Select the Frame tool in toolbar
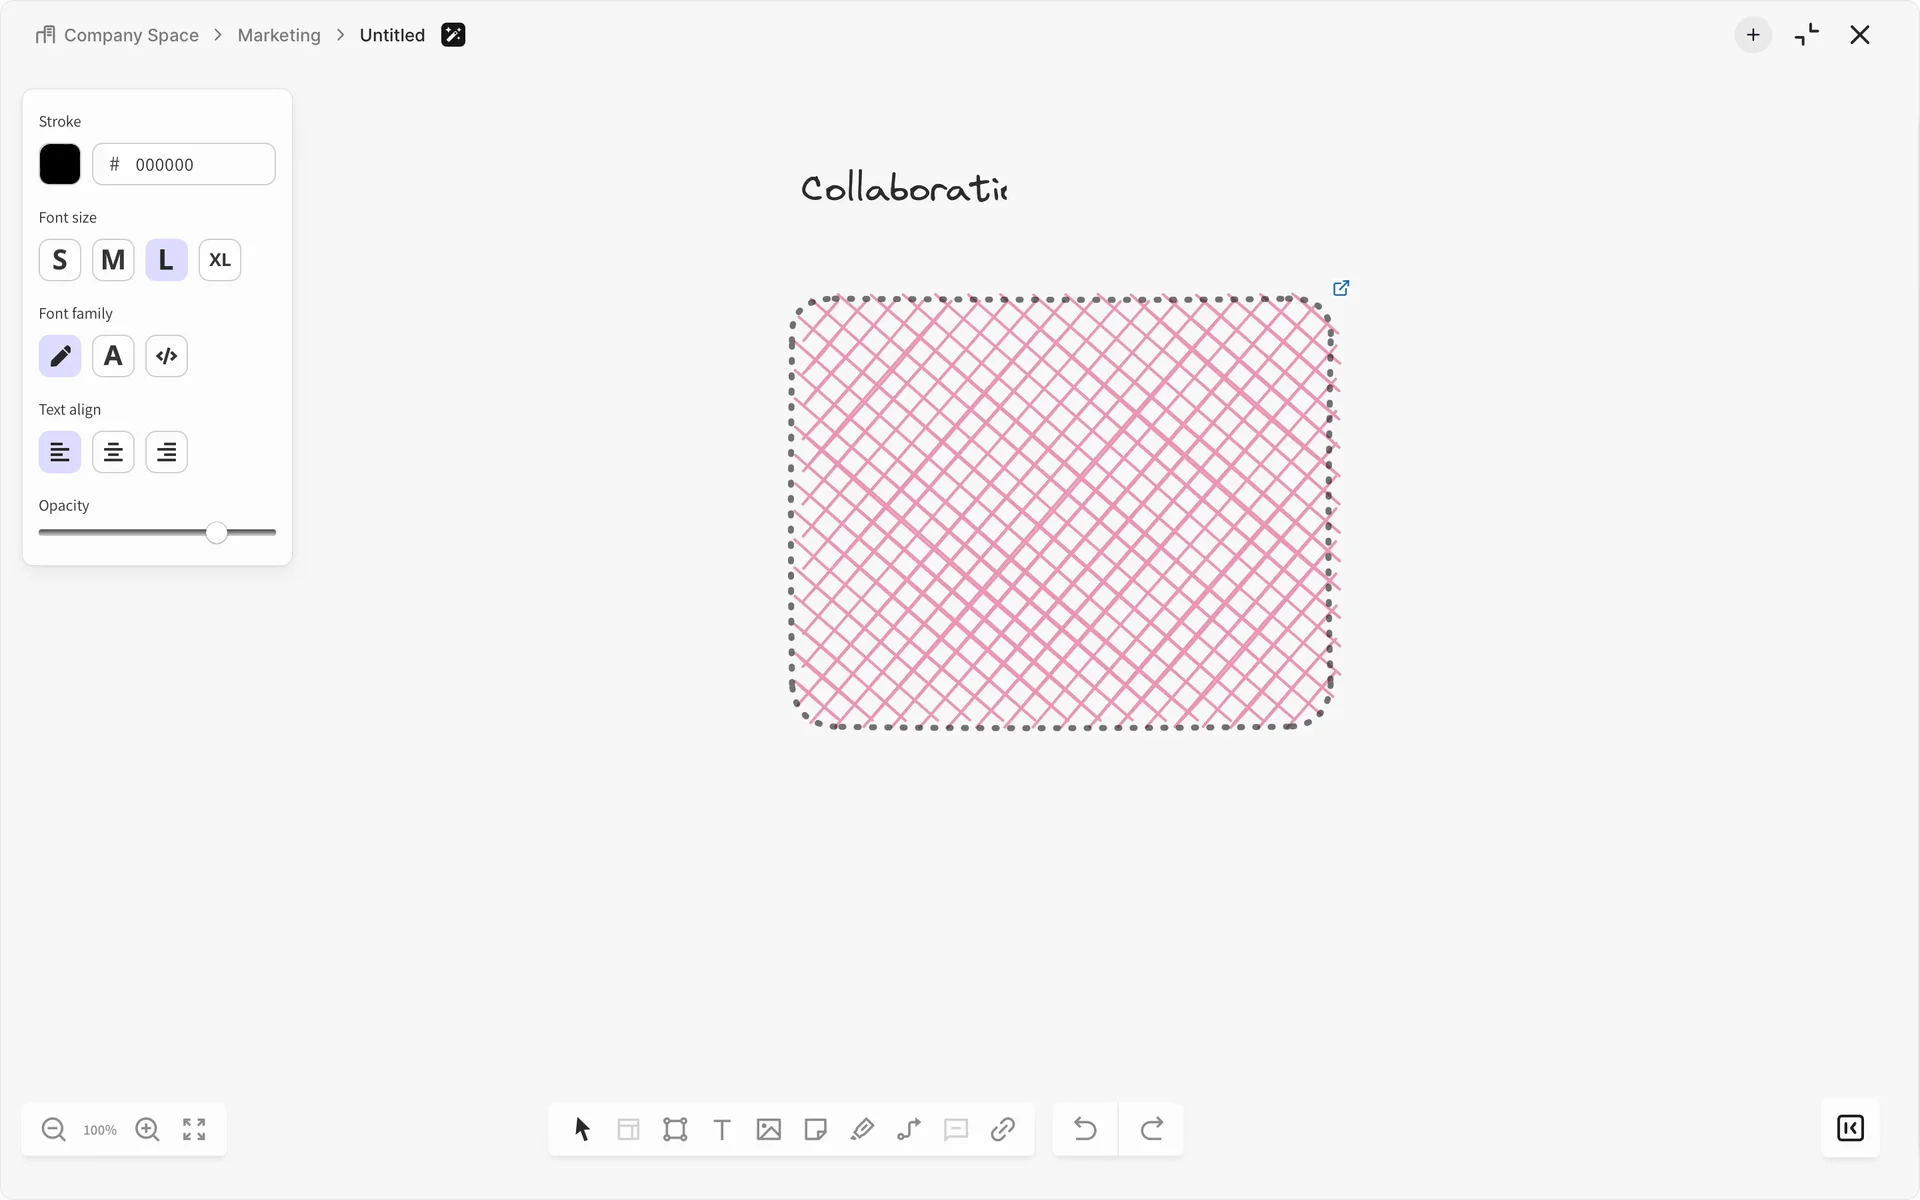 pyautogui.click(x=675, y=1129)
